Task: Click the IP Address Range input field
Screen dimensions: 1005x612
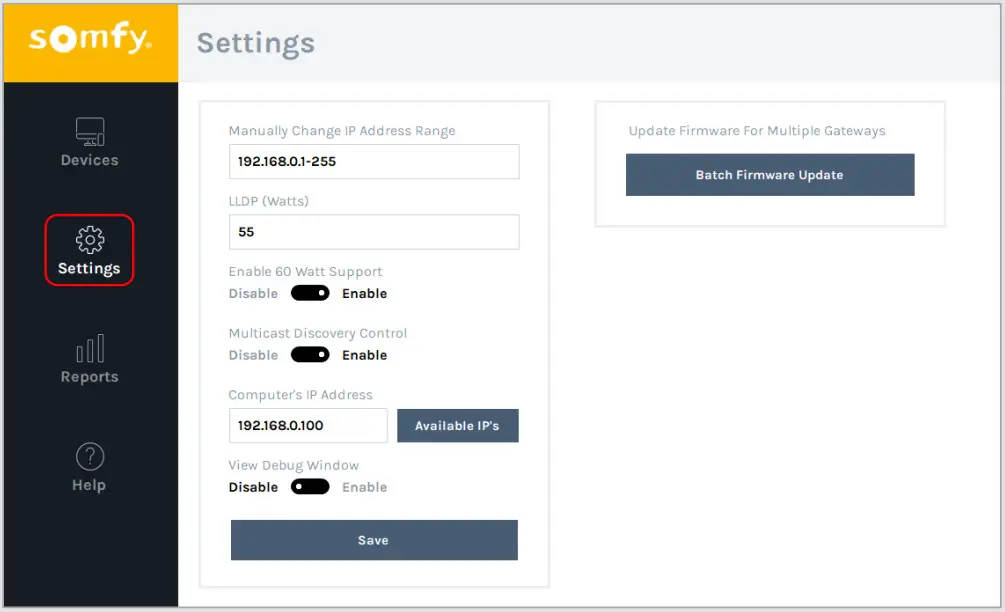Action: 373,161
